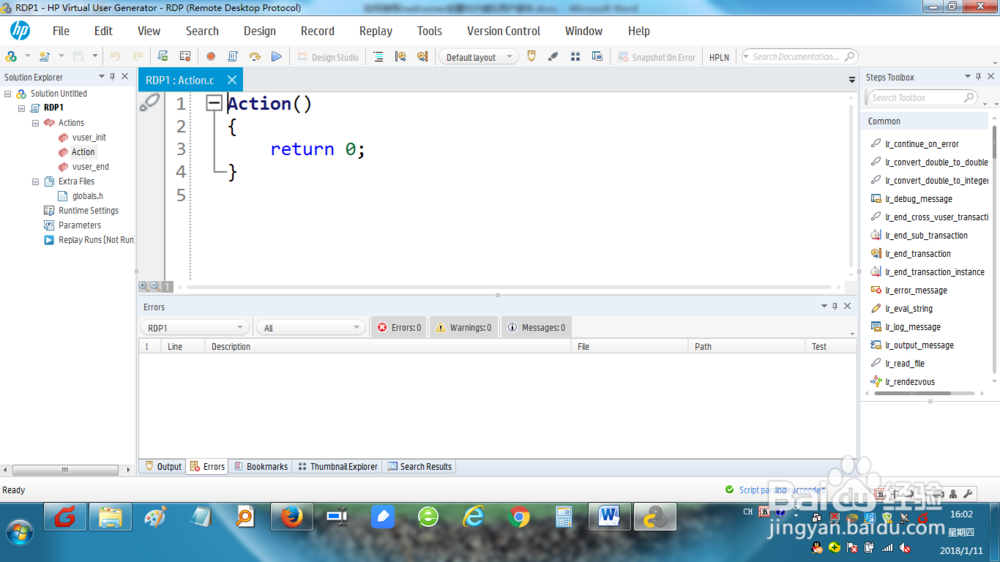Screen dimensions: 1000x562
Task: Click lr_end_transaction step in toolbox
Action: [x=918, y=253]
